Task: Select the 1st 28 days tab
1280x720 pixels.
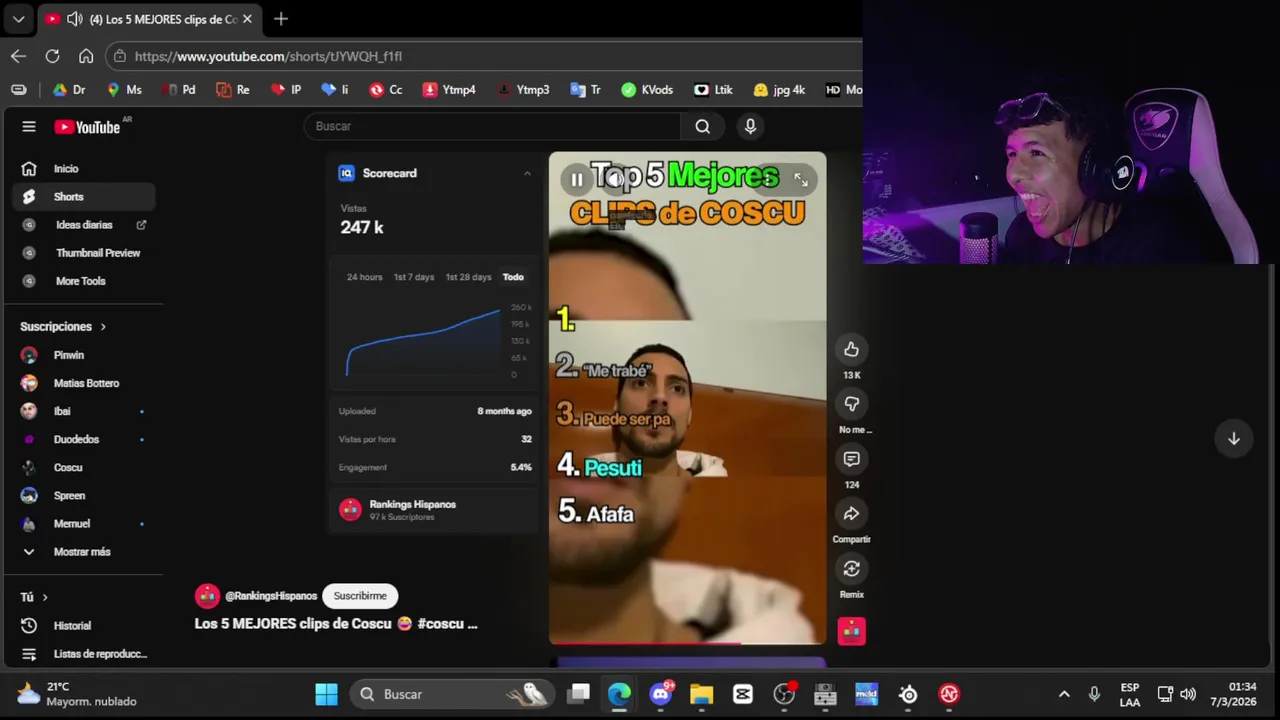Action: [468, 277]
